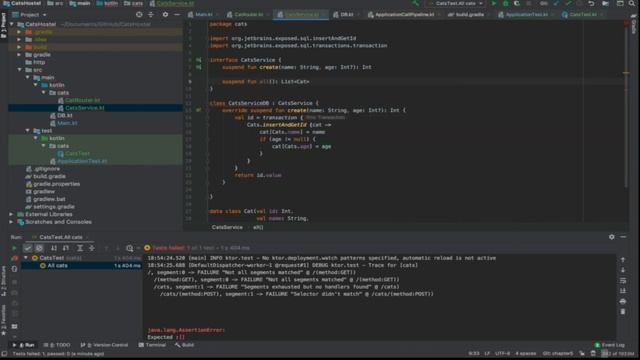Open Run panel settings gear icon
The height and width of the screenshot is (360, 640).
point(611,237)
